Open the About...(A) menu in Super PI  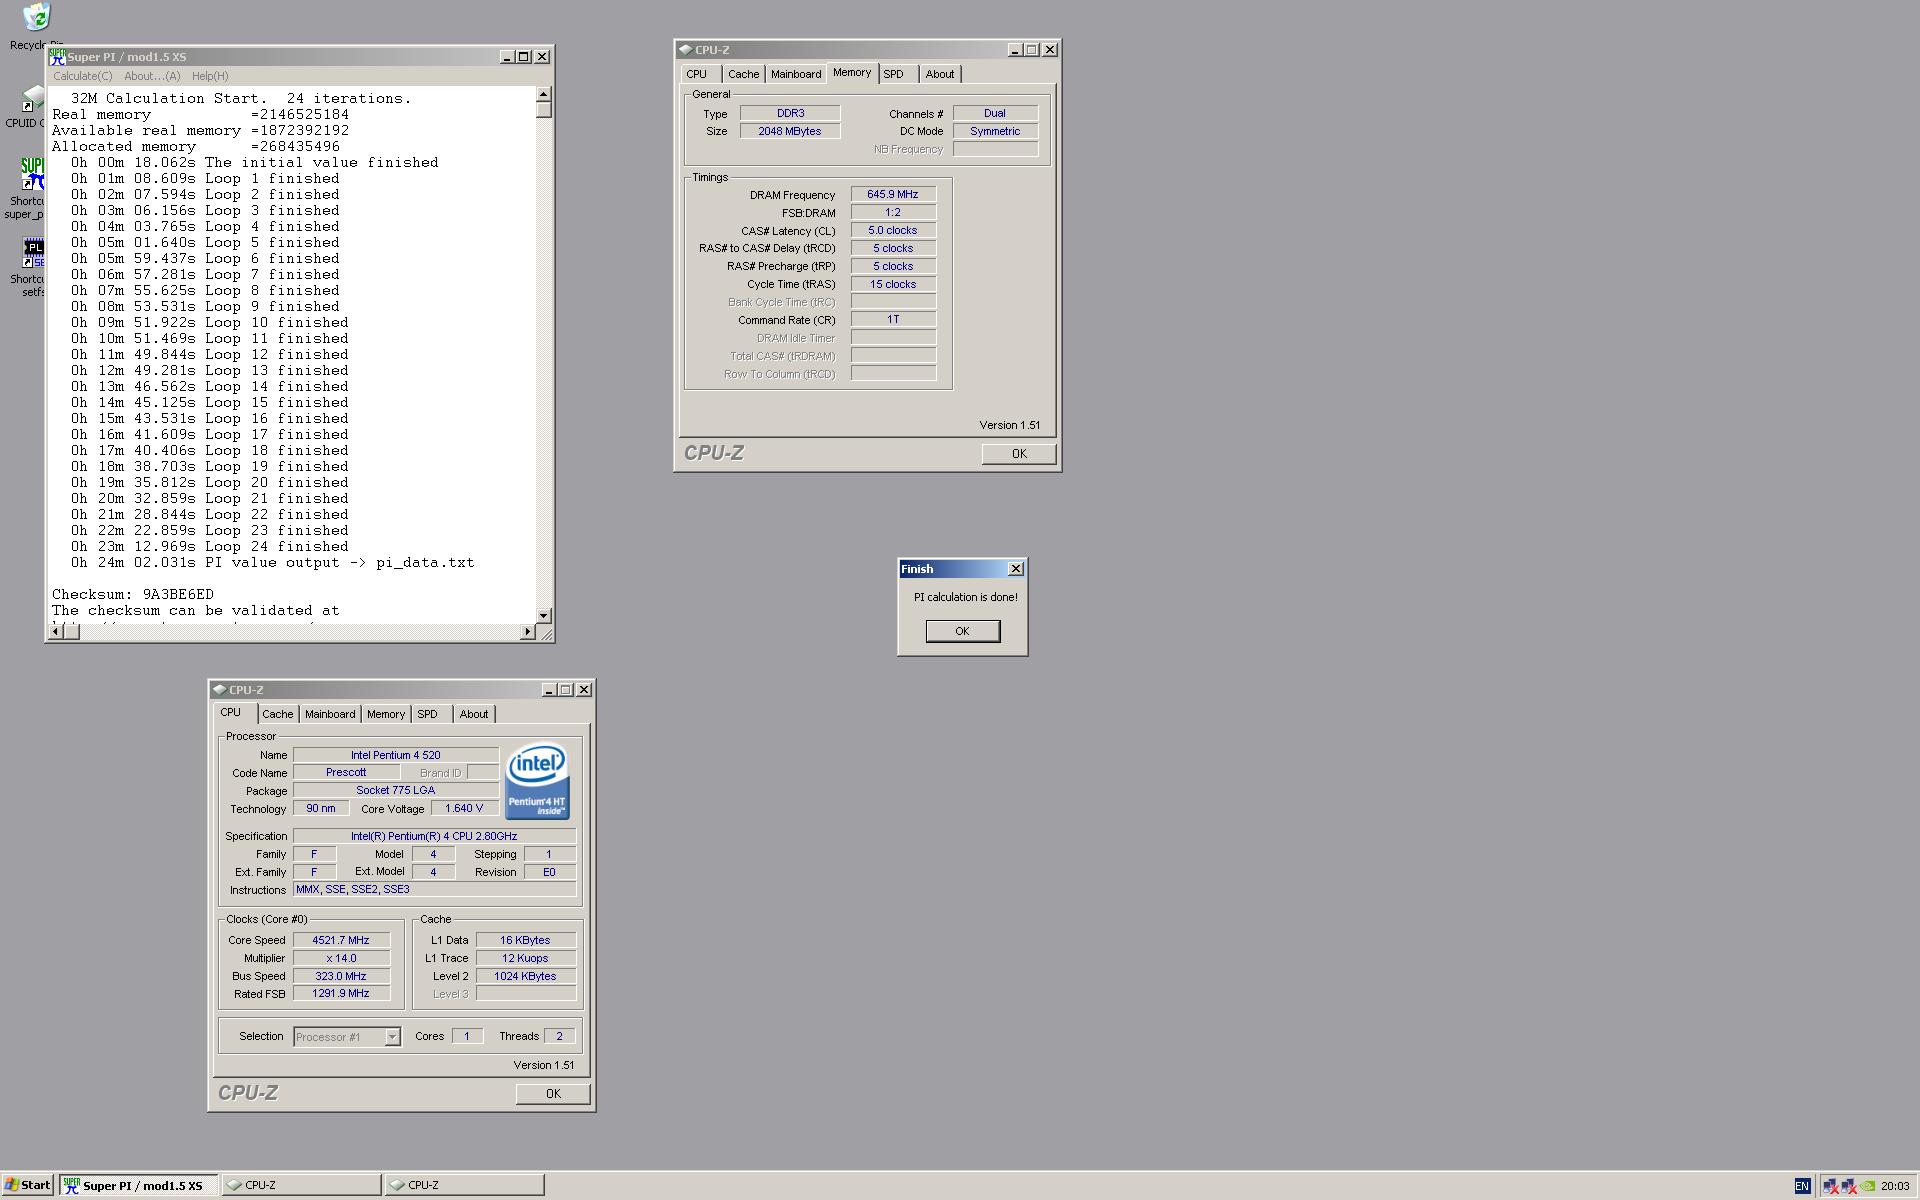pyautogui.click(x=152, y=76)
